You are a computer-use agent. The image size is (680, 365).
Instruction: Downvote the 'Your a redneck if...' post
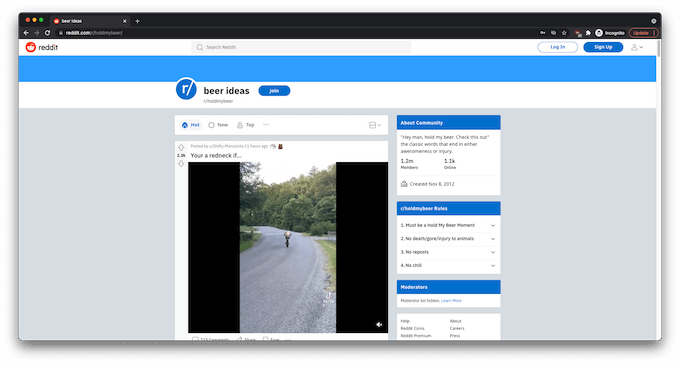pos(181,163)
